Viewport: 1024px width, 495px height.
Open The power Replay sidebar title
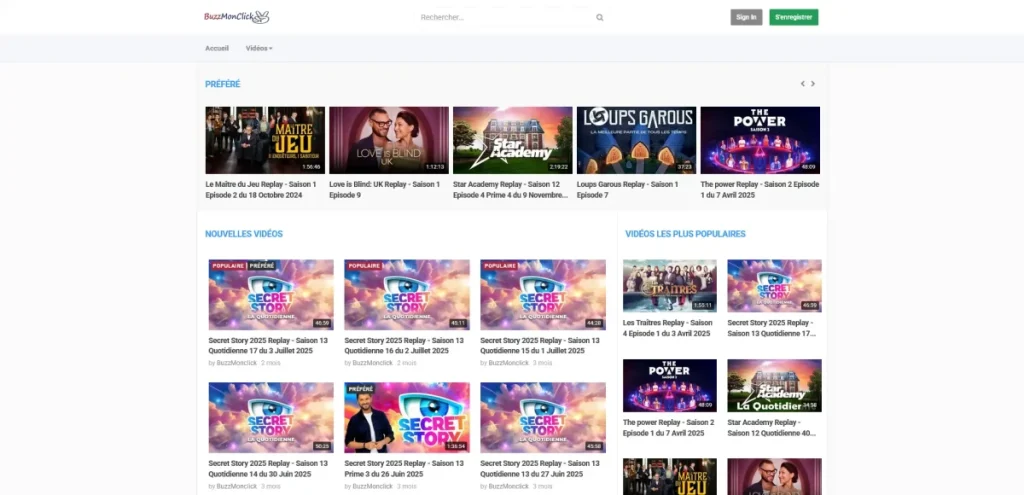point(669,428)
